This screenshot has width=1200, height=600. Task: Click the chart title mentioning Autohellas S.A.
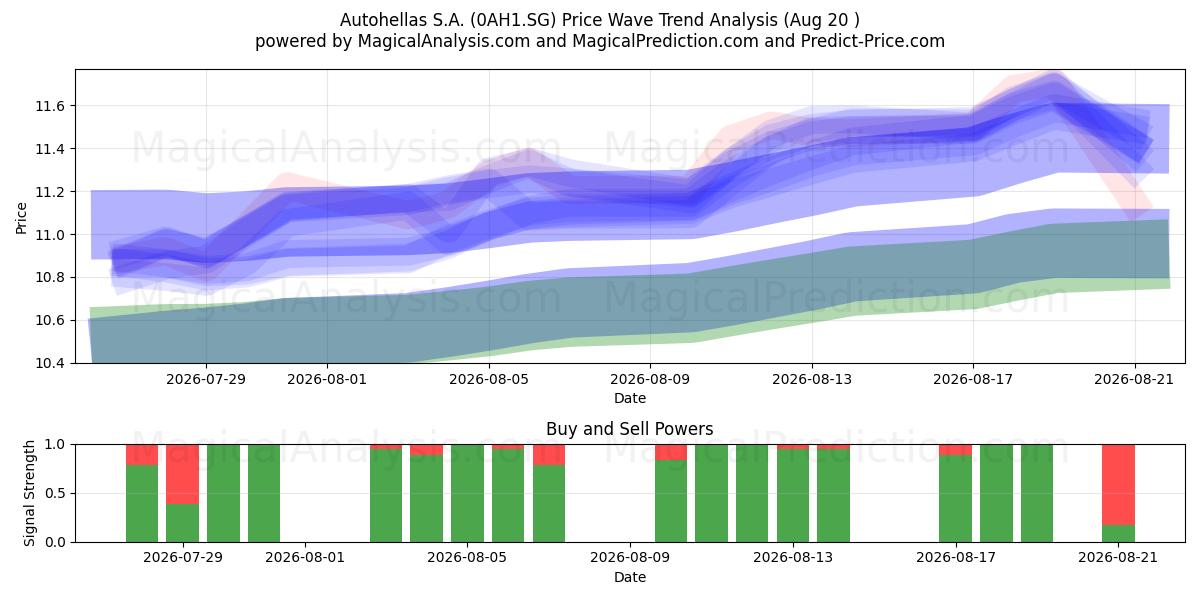[x=599, y=19]
